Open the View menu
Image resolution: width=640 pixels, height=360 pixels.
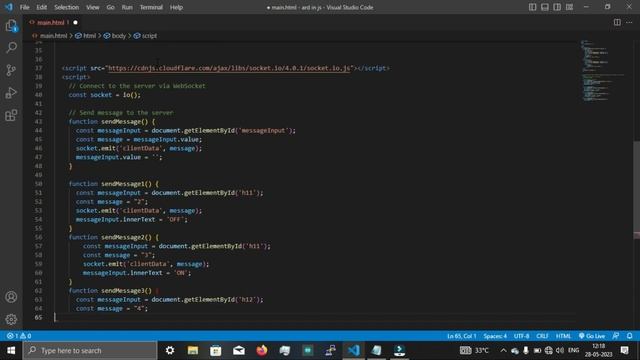[x=93, y=7]
